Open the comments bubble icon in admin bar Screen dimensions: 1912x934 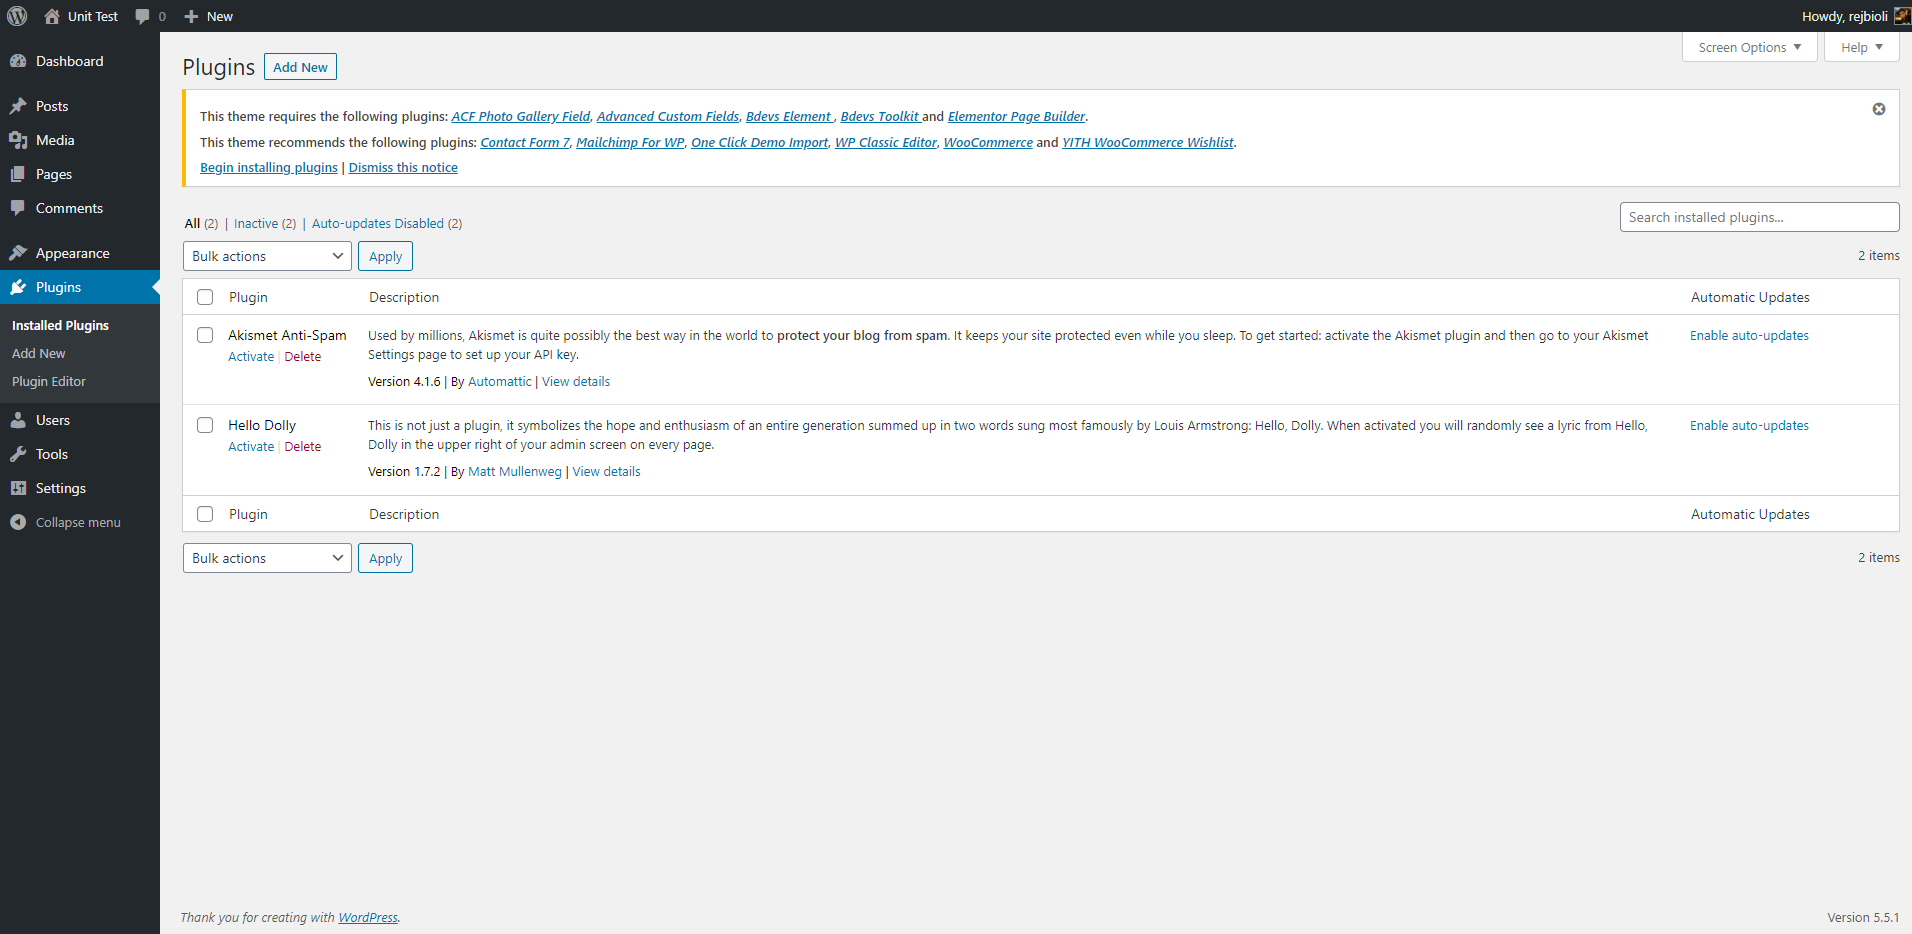point(143,16)
